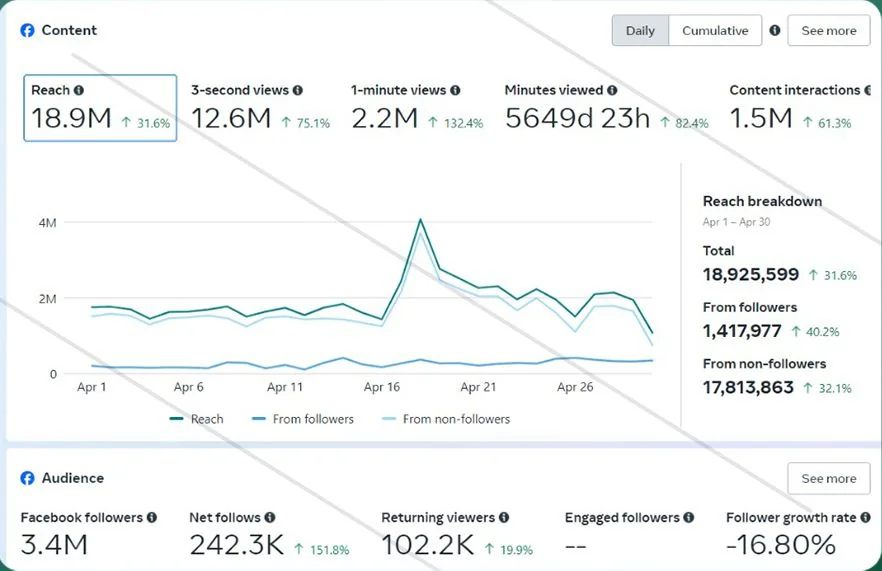Click the Apr 1 axis label
Viewport: 882px width, 571px height.
tap(92, 387)
